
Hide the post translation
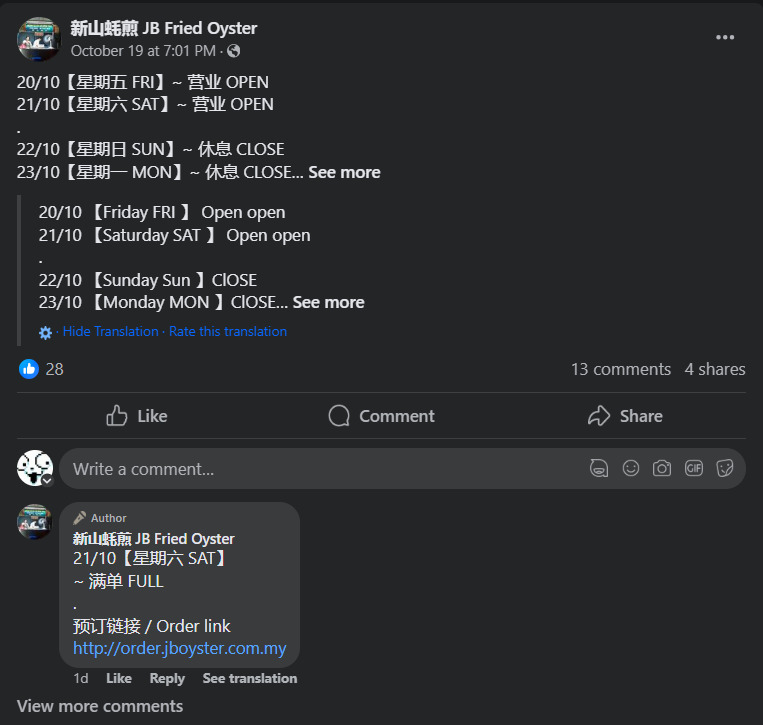click(110, 331)
